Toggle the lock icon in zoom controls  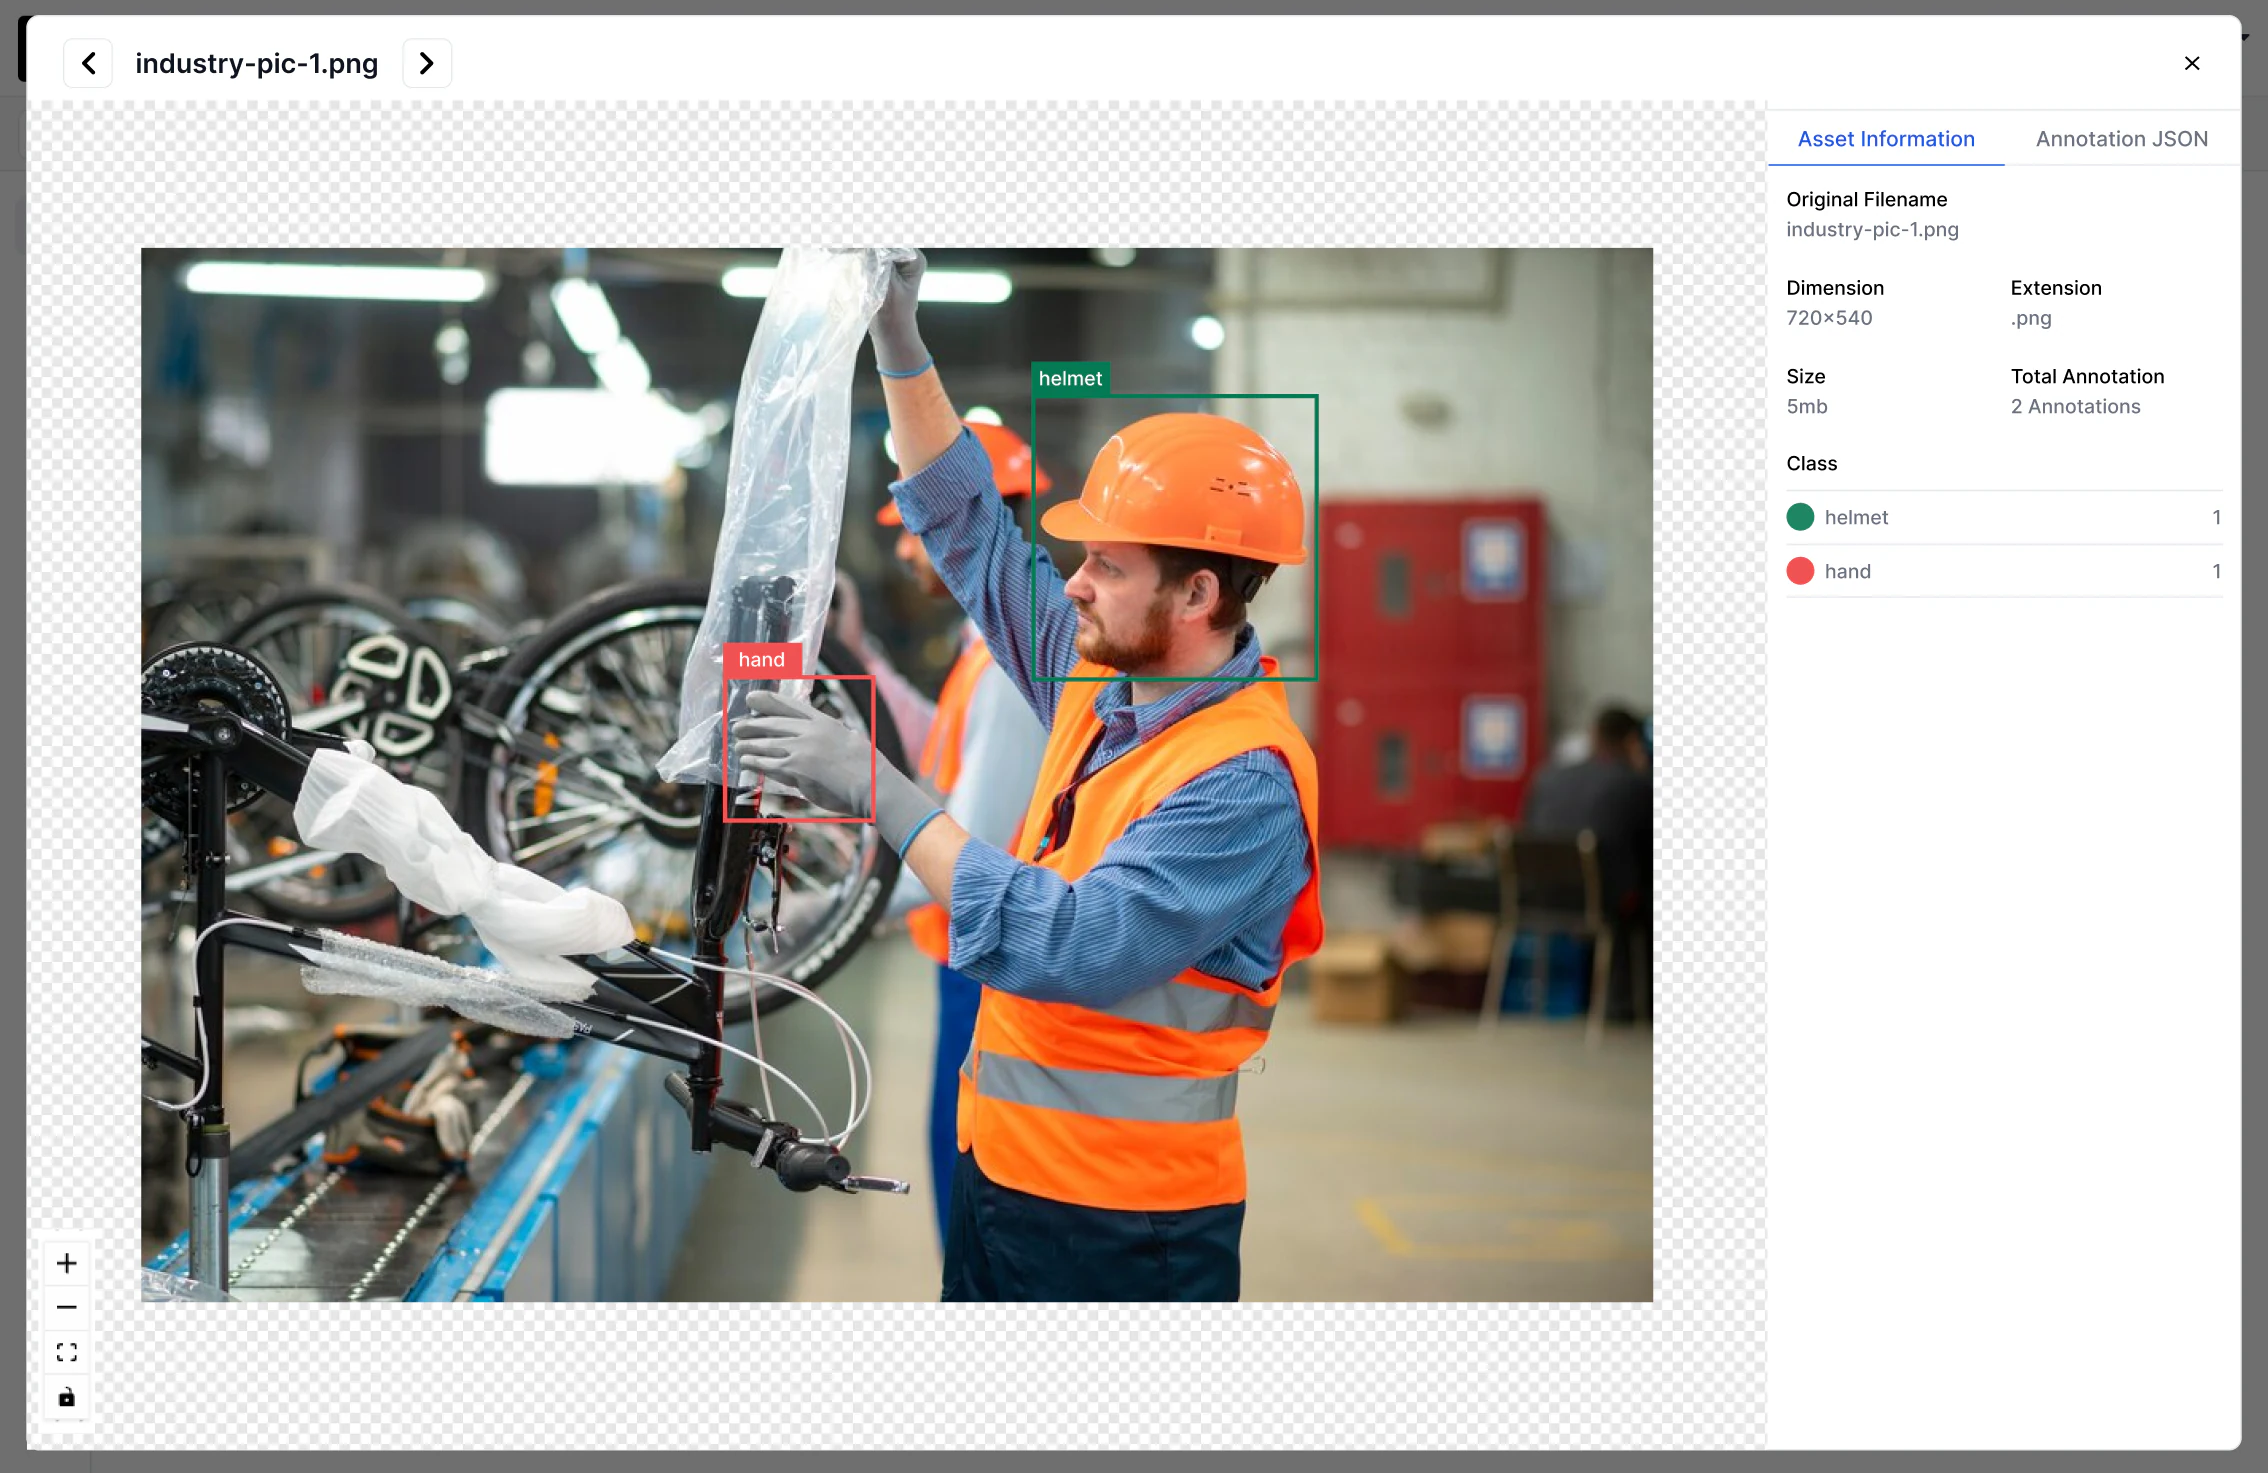pos(67,1397)
